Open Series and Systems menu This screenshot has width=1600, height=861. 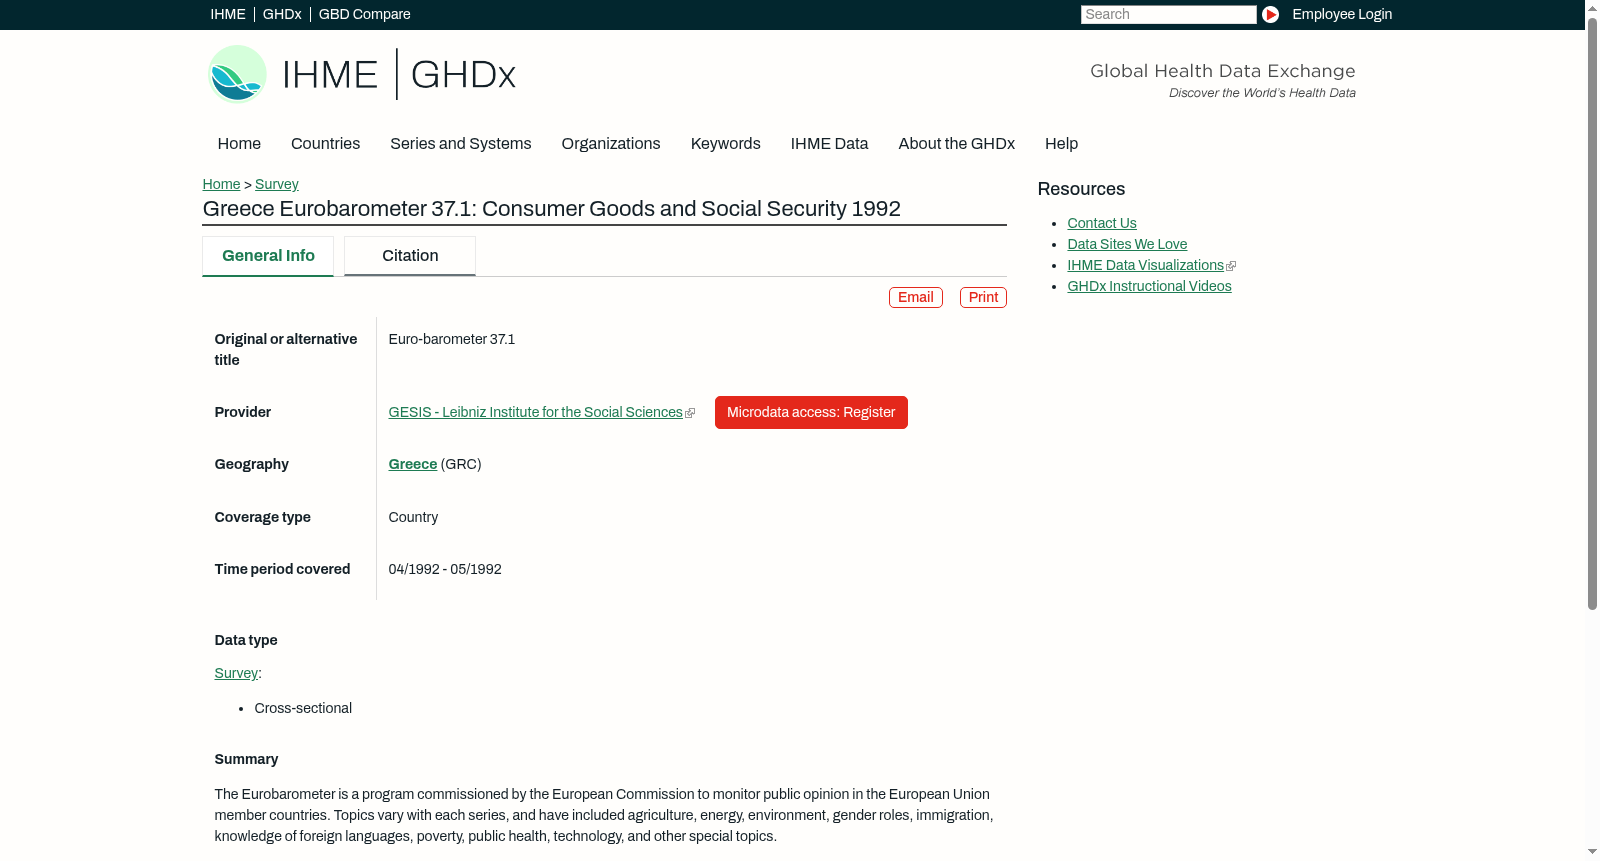[460, 144]
